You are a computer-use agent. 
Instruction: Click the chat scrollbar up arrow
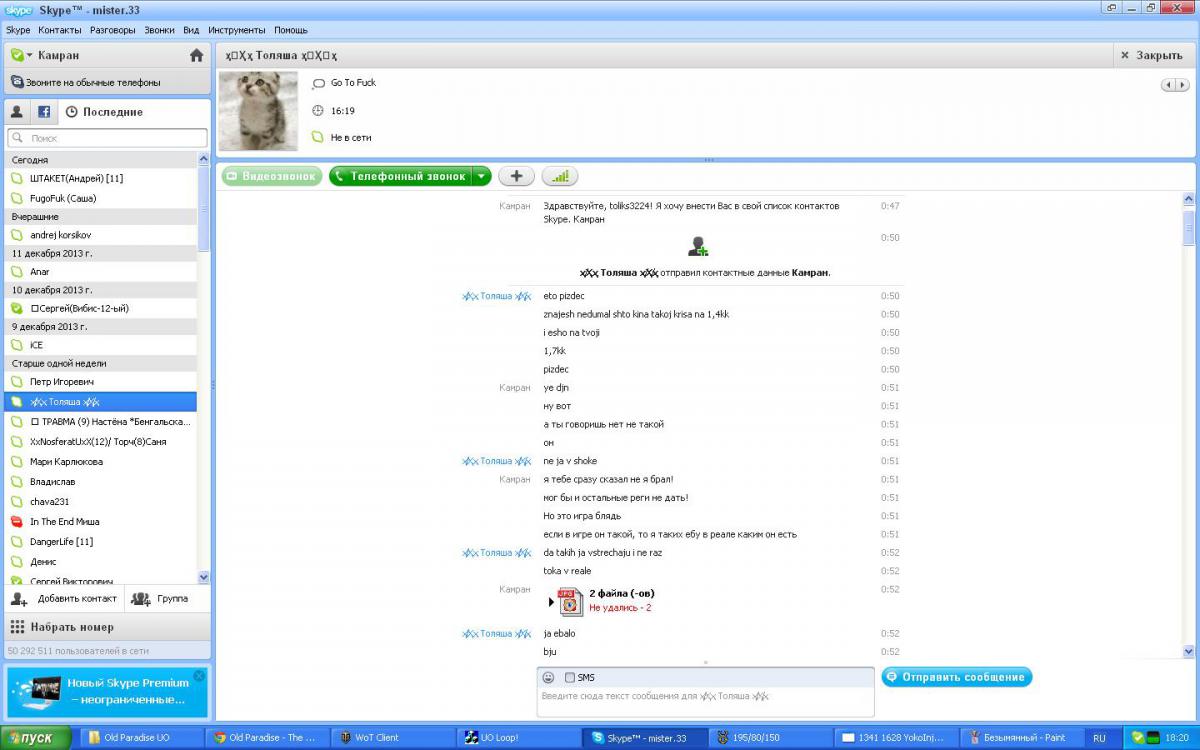(x=1188, y=200)
